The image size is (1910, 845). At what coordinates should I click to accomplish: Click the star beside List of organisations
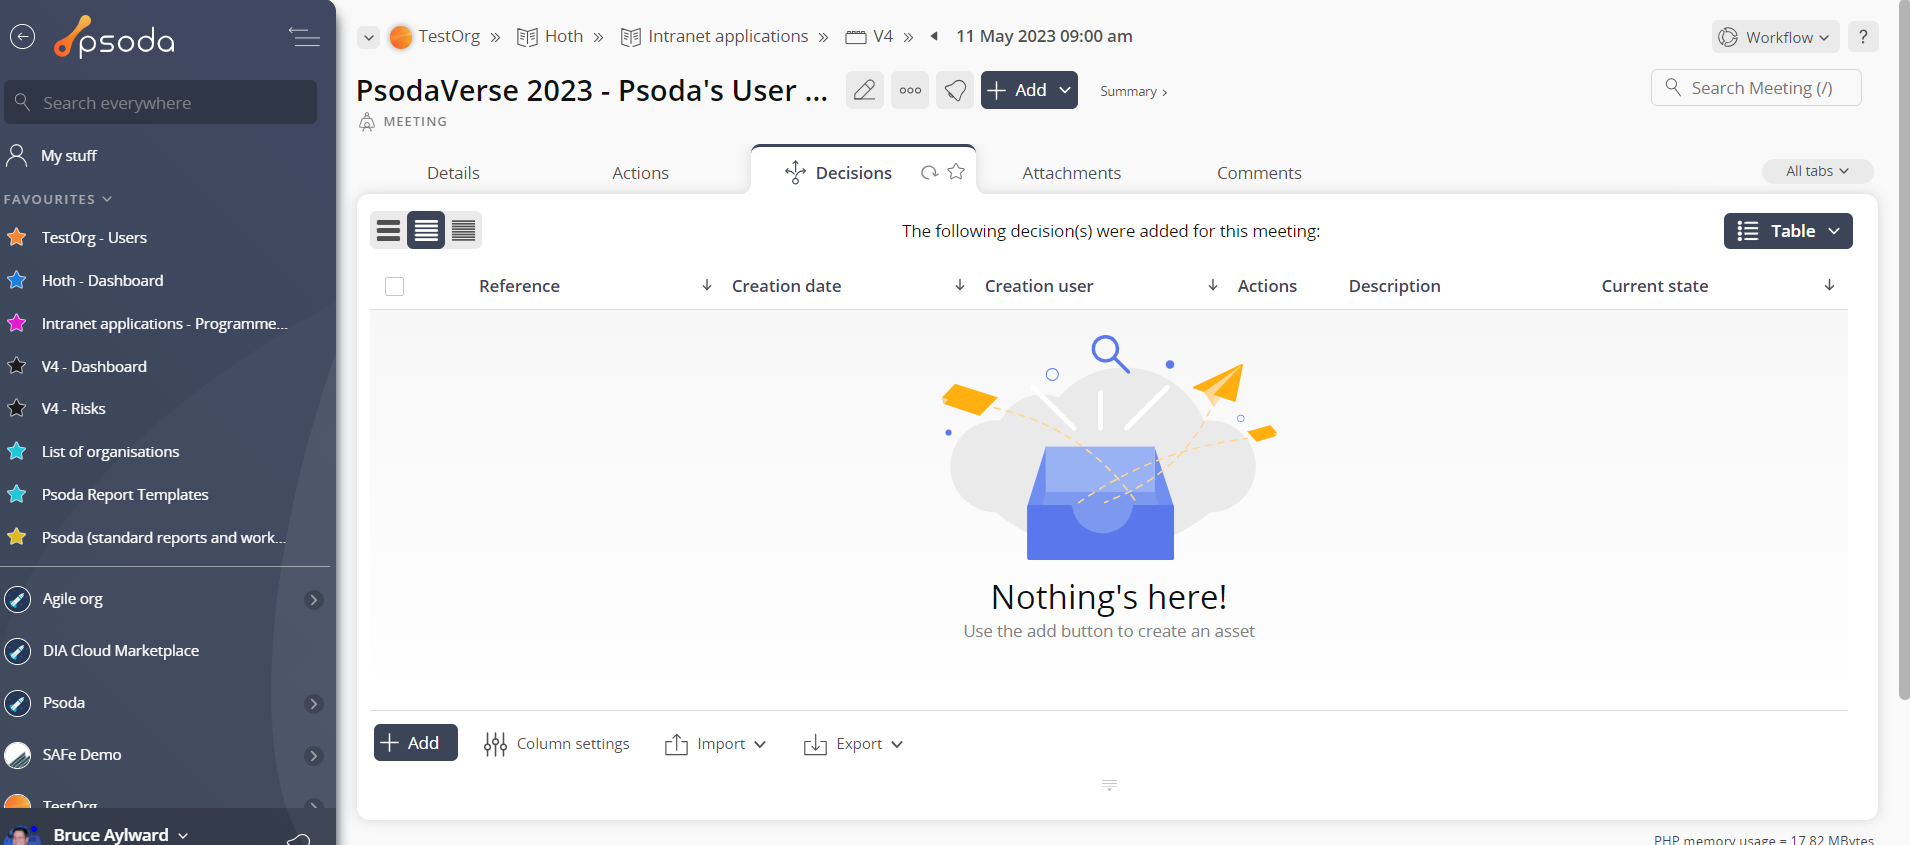[x=17, y=451]
